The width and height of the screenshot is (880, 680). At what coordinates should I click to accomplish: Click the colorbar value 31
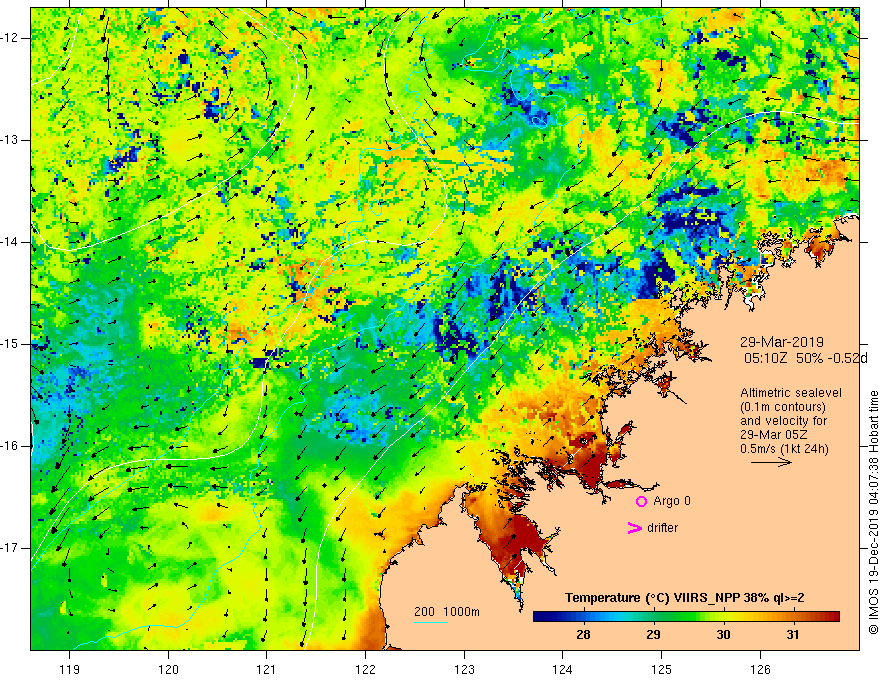coord(792,635)
